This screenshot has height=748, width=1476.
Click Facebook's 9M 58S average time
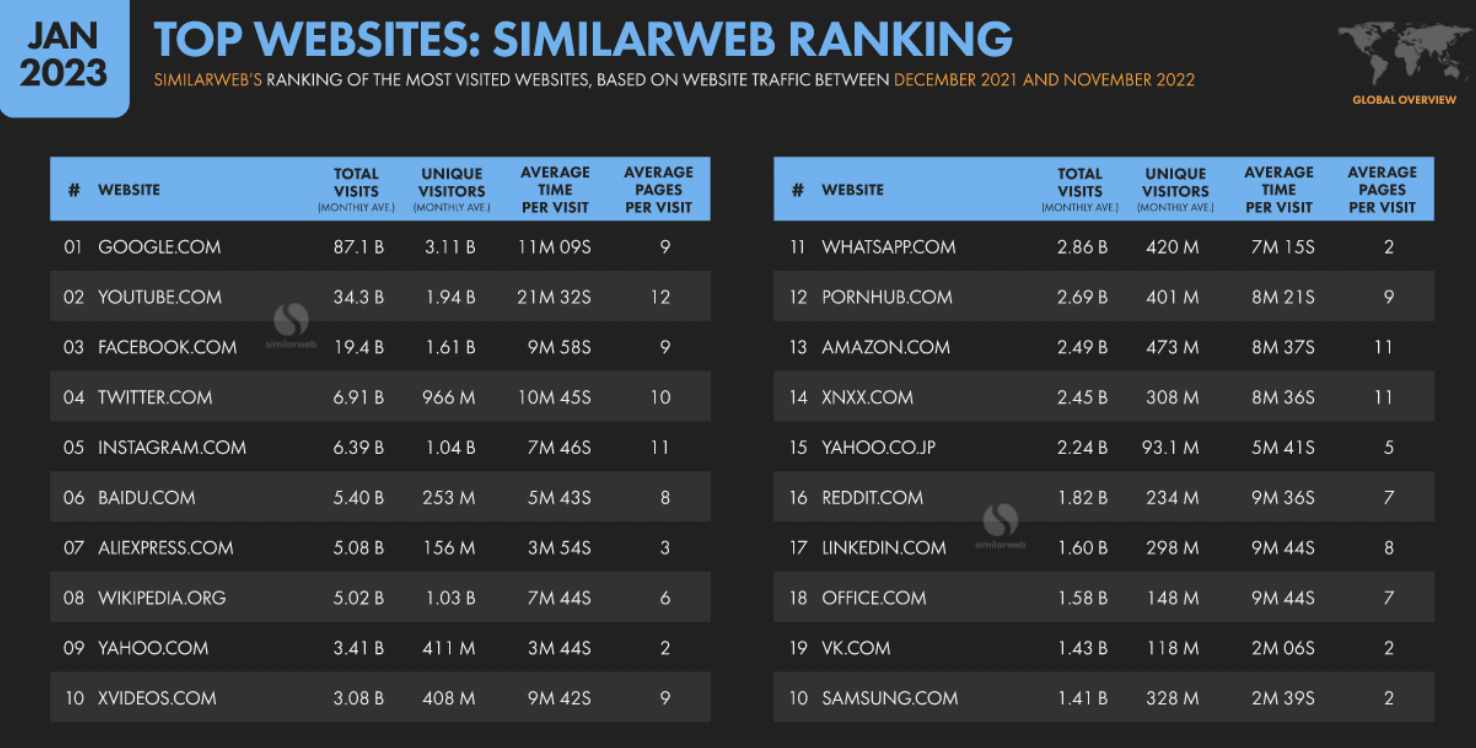[560, 347]
